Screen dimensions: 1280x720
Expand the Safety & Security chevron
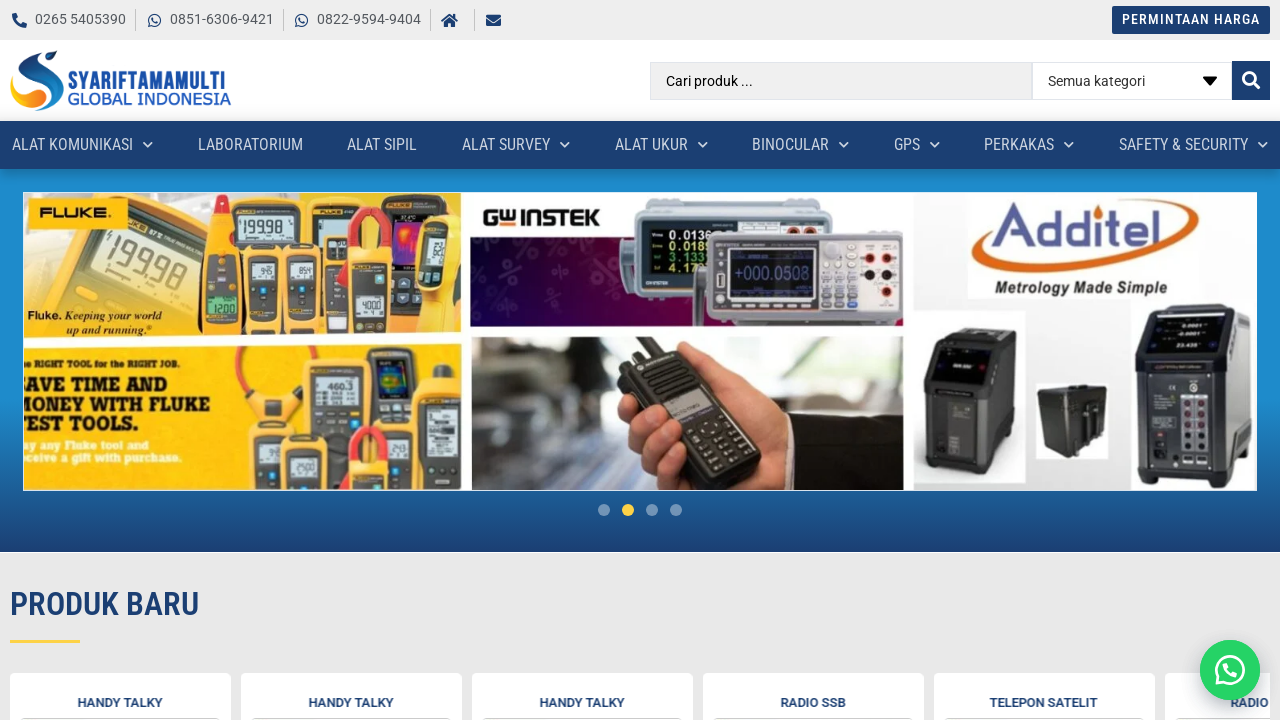click(x=1263, y=145)
